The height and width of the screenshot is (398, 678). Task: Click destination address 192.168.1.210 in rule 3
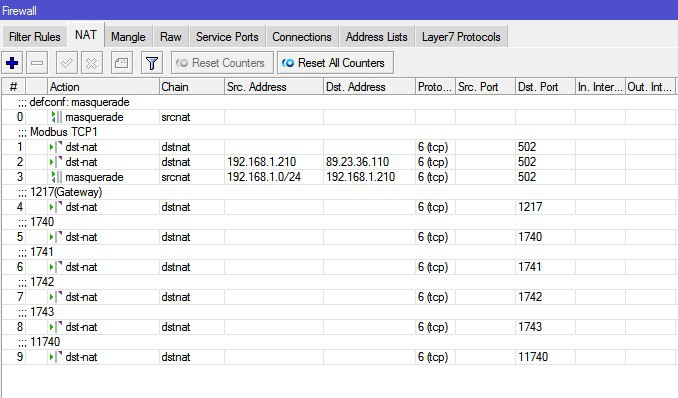pyautogui.click(x=360, y=177)
